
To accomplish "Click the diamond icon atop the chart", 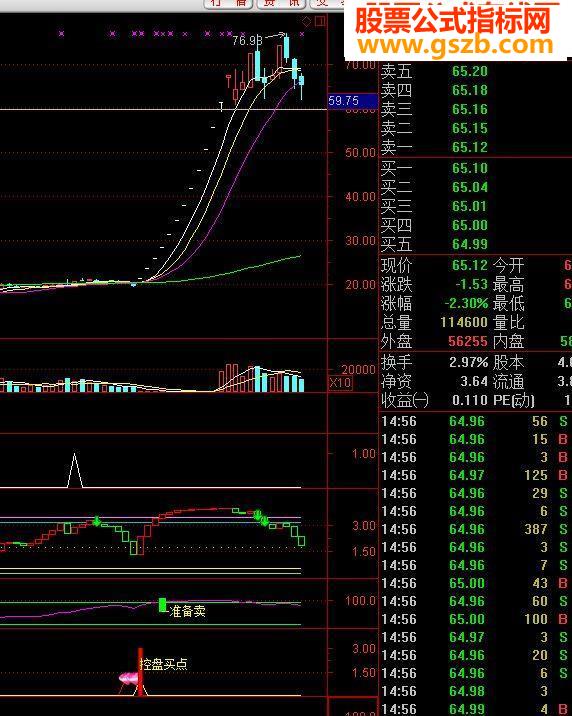I will pos(306,21).
